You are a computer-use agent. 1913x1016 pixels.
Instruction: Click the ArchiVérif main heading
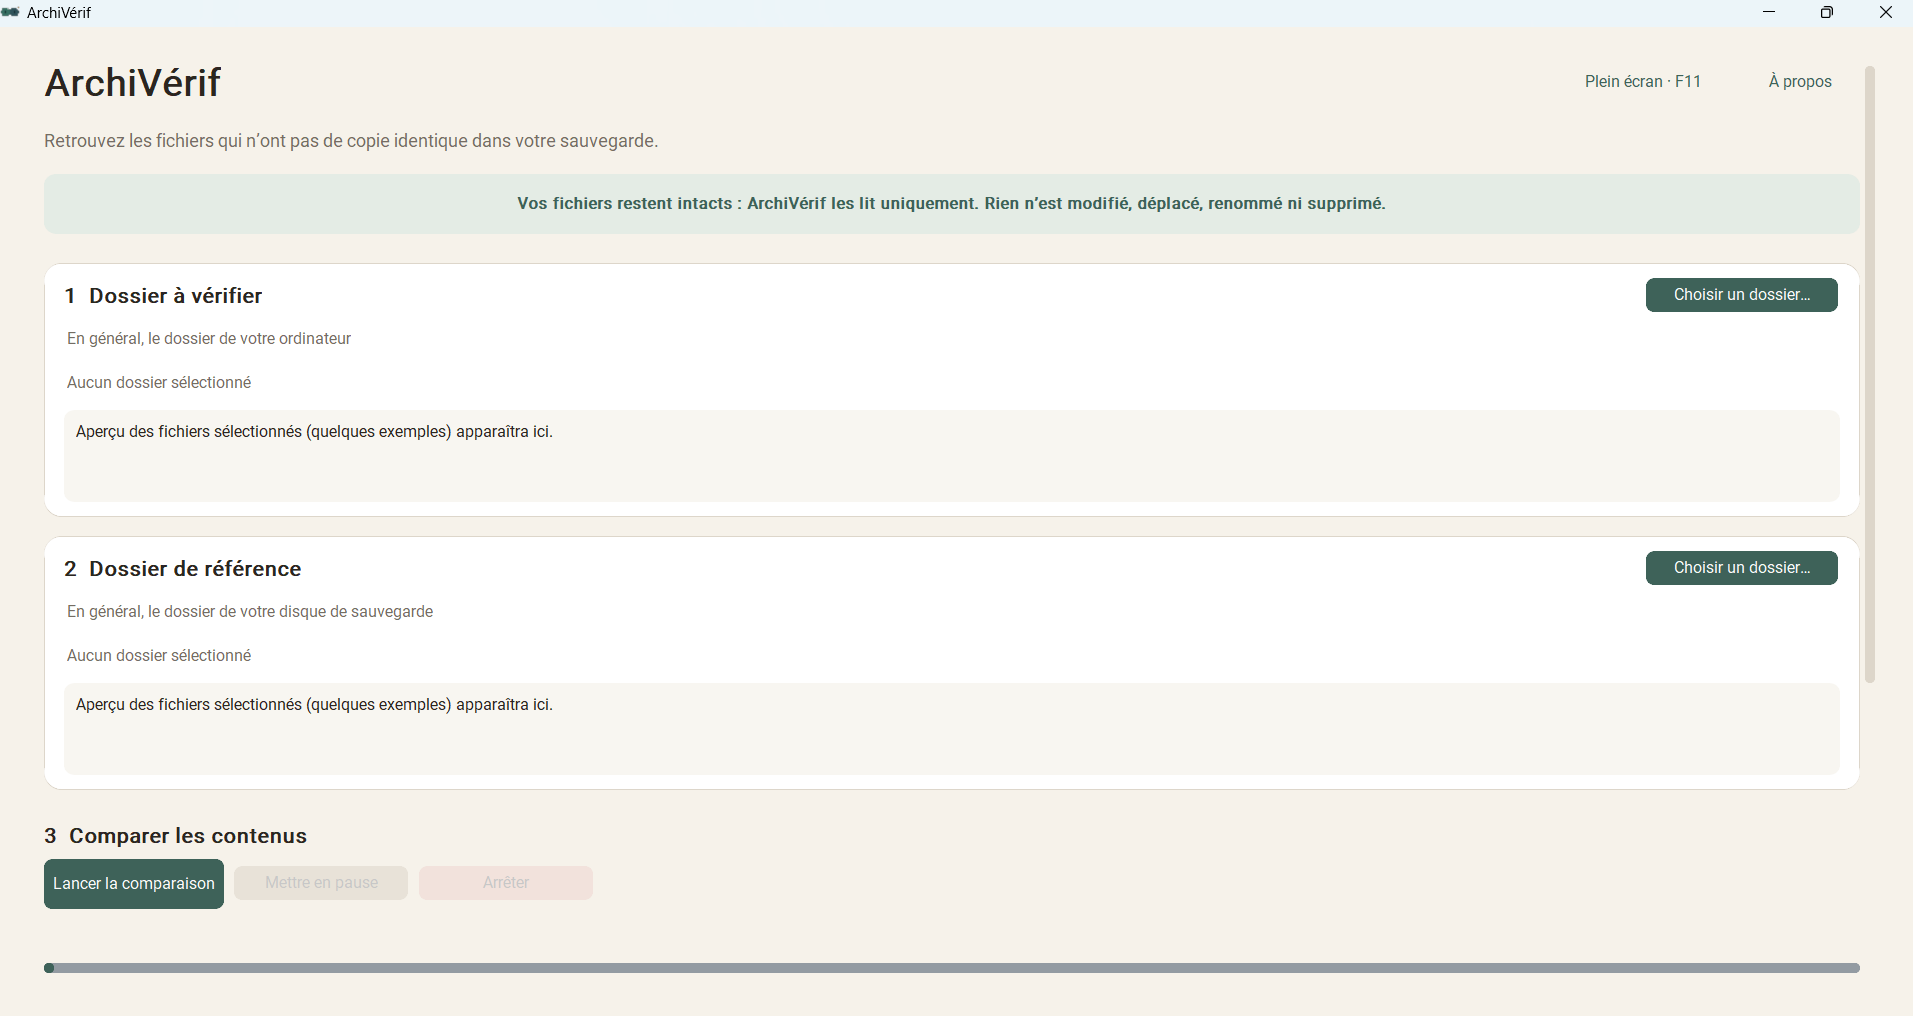click(x=133, y=83)
